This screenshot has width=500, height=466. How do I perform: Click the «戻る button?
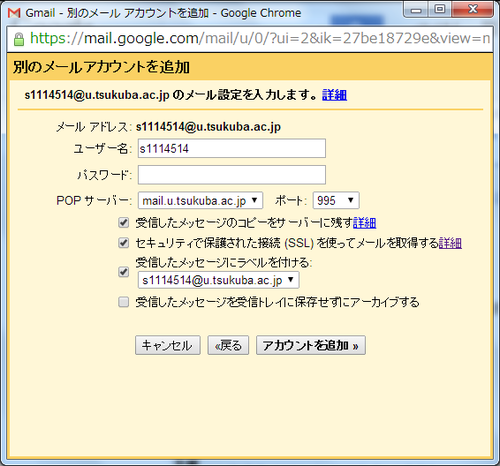pyautogui.click(x=228, y=345)
